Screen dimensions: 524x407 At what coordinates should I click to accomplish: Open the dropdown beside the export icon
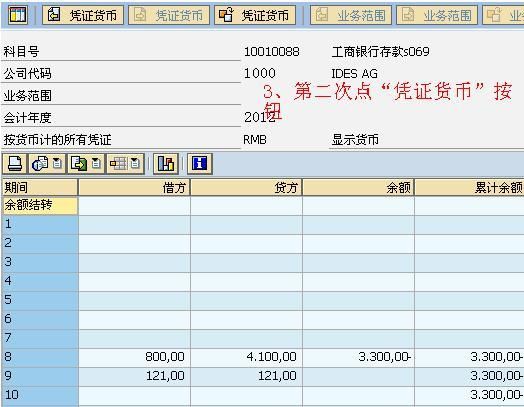click(96, 164)
